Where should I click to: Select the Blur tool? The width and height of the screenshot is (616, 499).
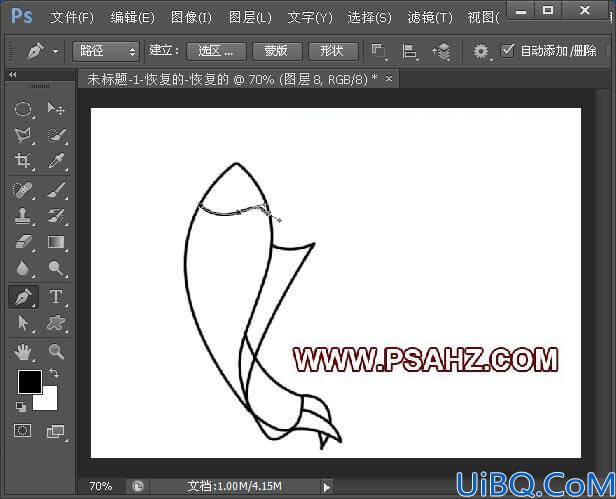23,268
